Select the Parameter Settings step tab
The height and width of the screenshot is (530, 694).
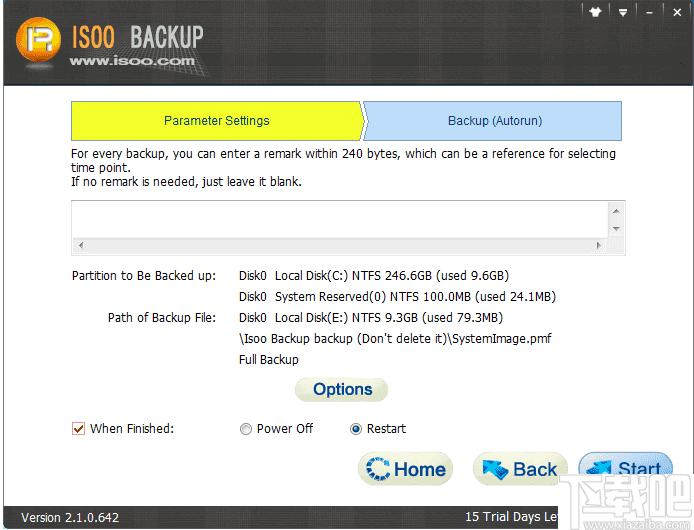217,121
